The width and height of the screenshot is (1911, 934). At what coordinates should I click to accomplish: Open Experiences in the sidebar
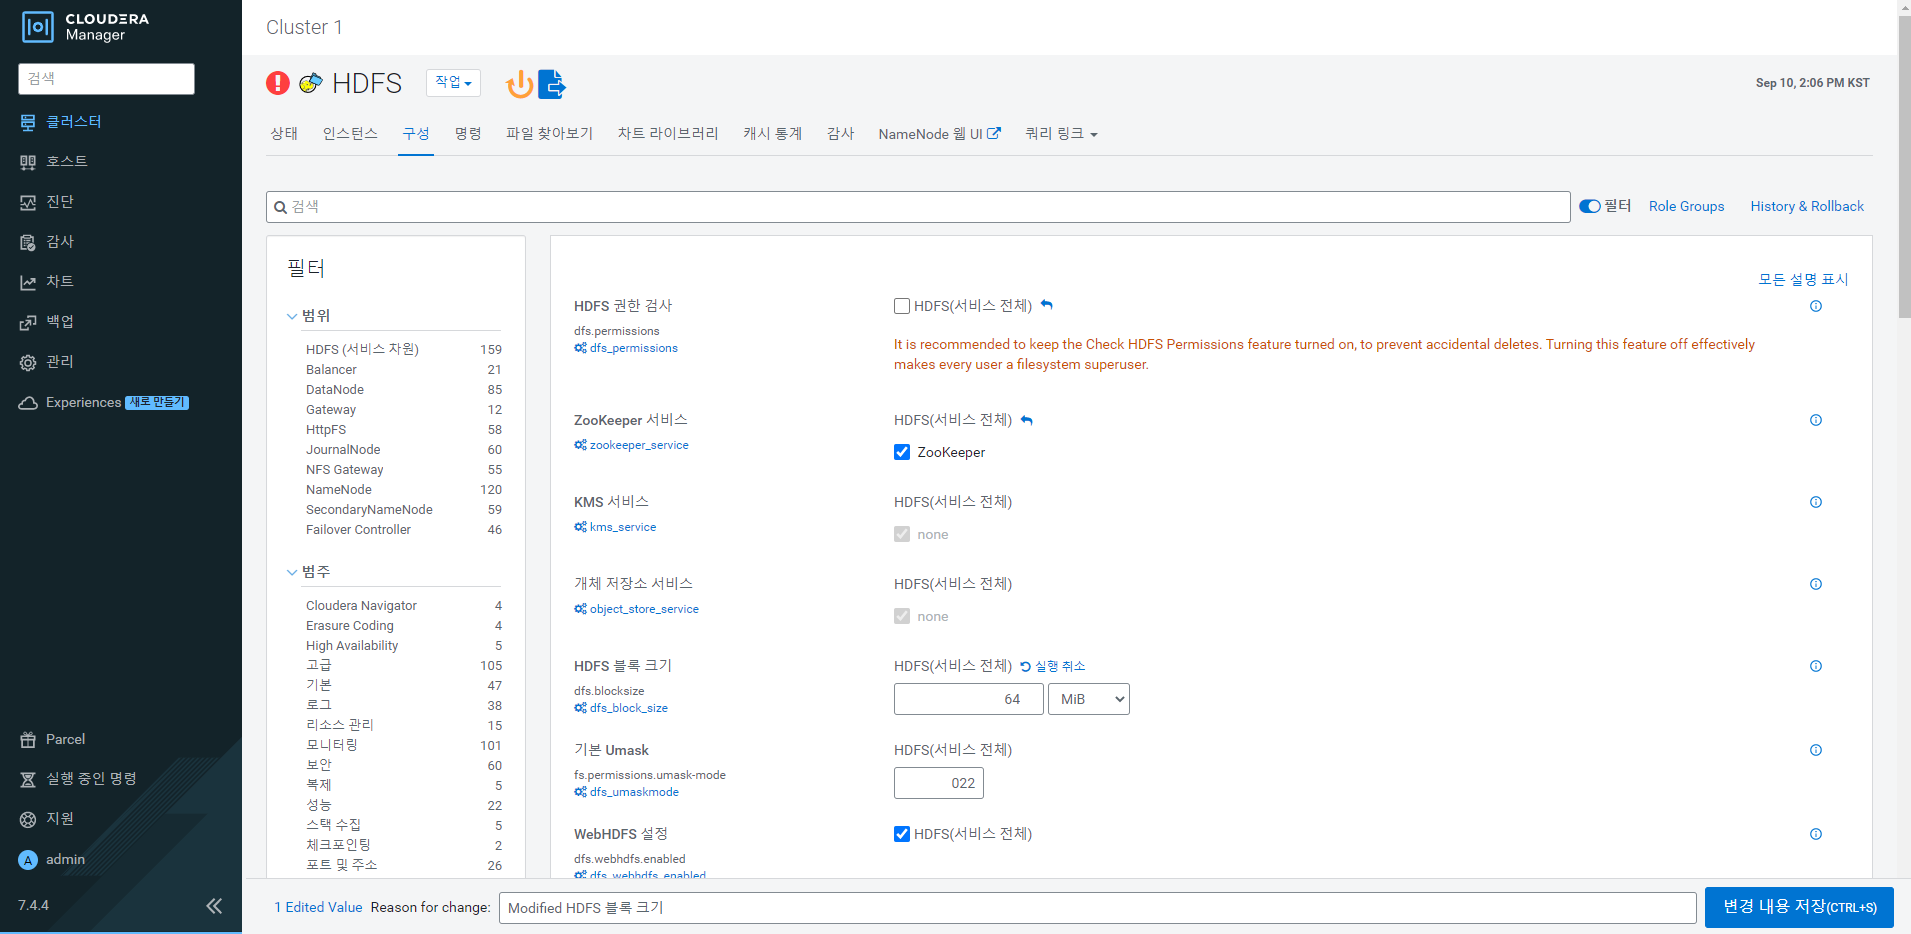(x=104, y=402)
